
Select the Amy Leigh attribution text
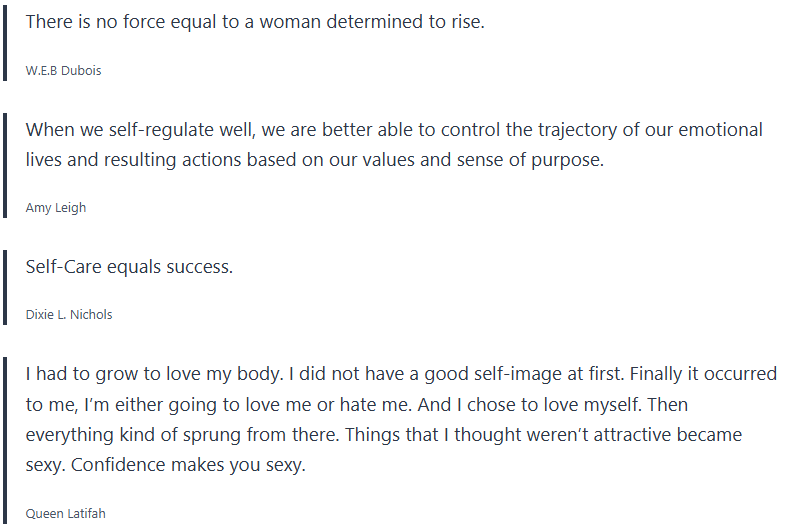tap(56, 208)
